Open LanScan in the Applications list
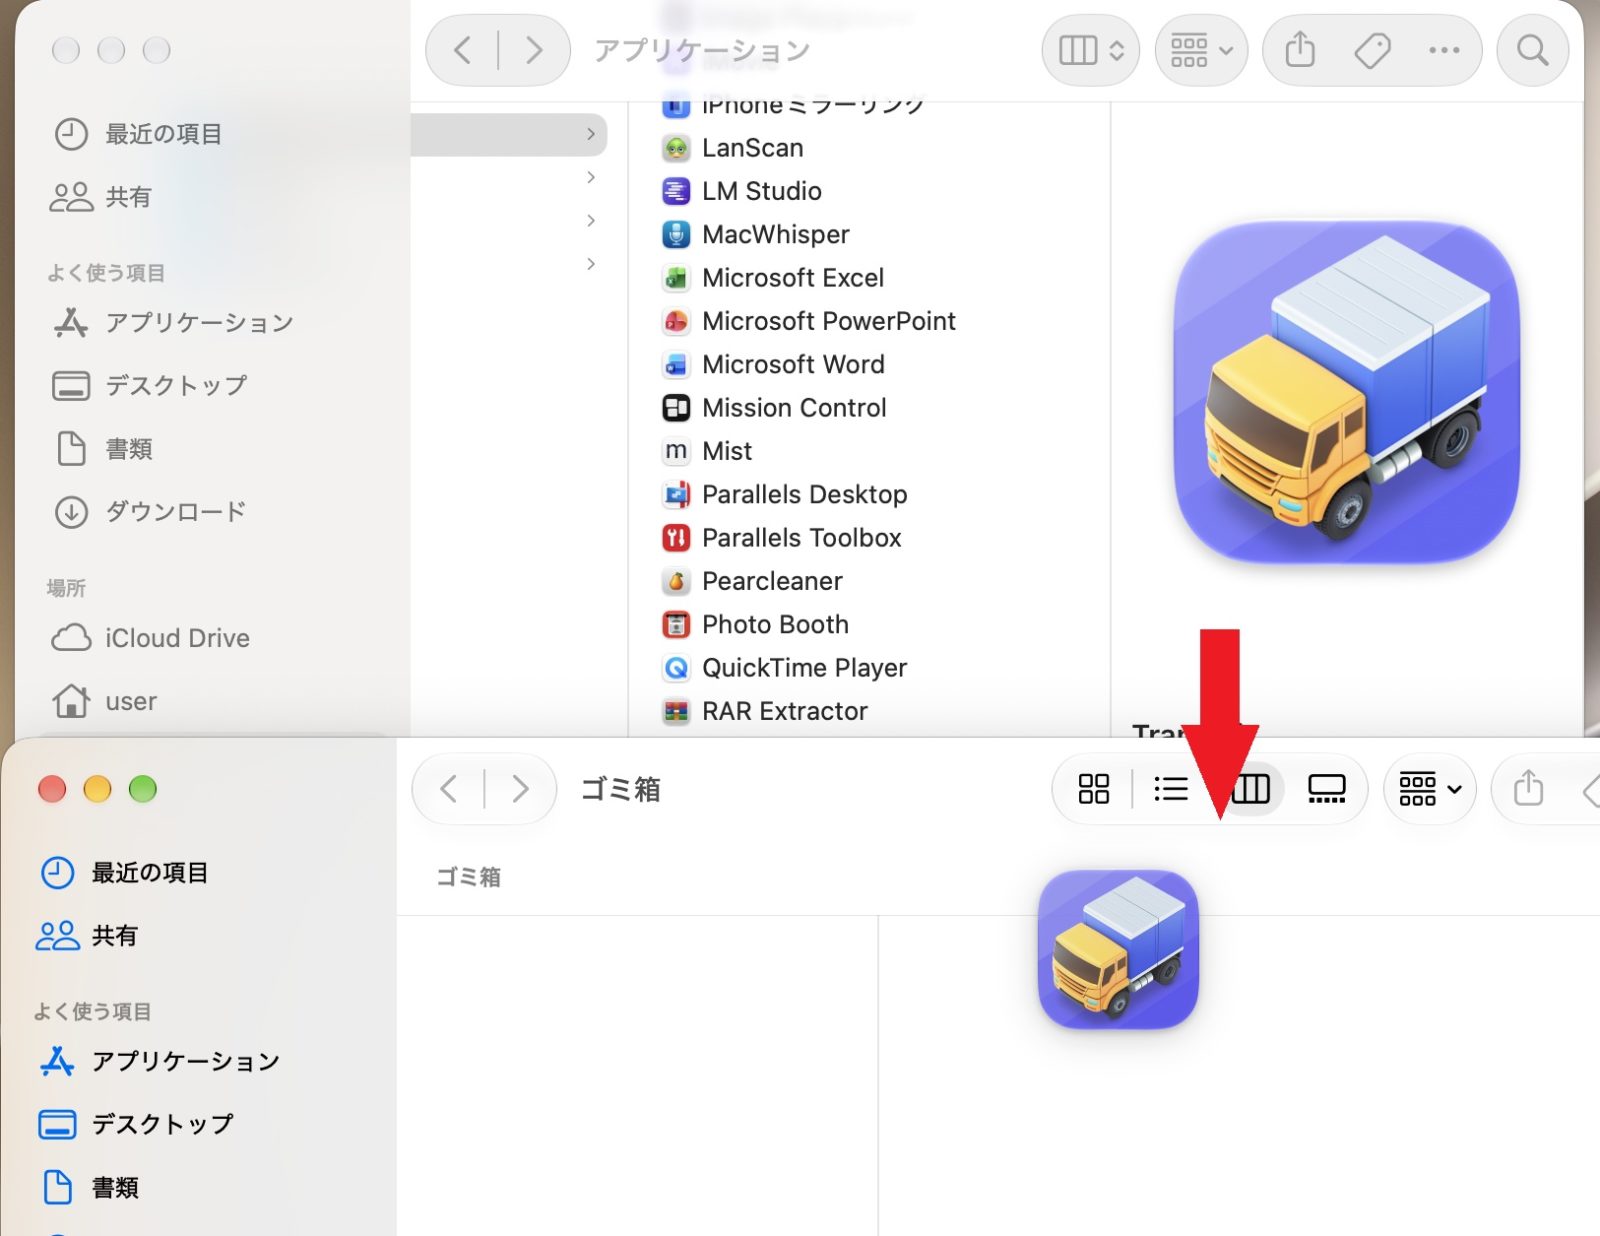The width and height of the screenshot is (1600, 1236). [x=752, y=148]
